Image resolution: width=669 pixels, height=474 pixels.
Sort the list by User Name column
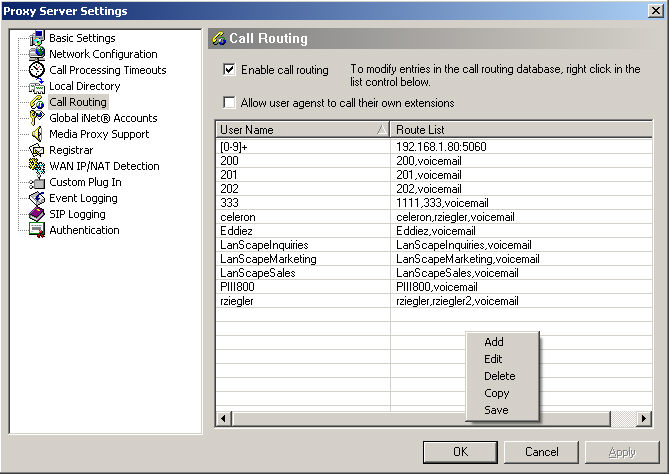[x=302, y=130]
